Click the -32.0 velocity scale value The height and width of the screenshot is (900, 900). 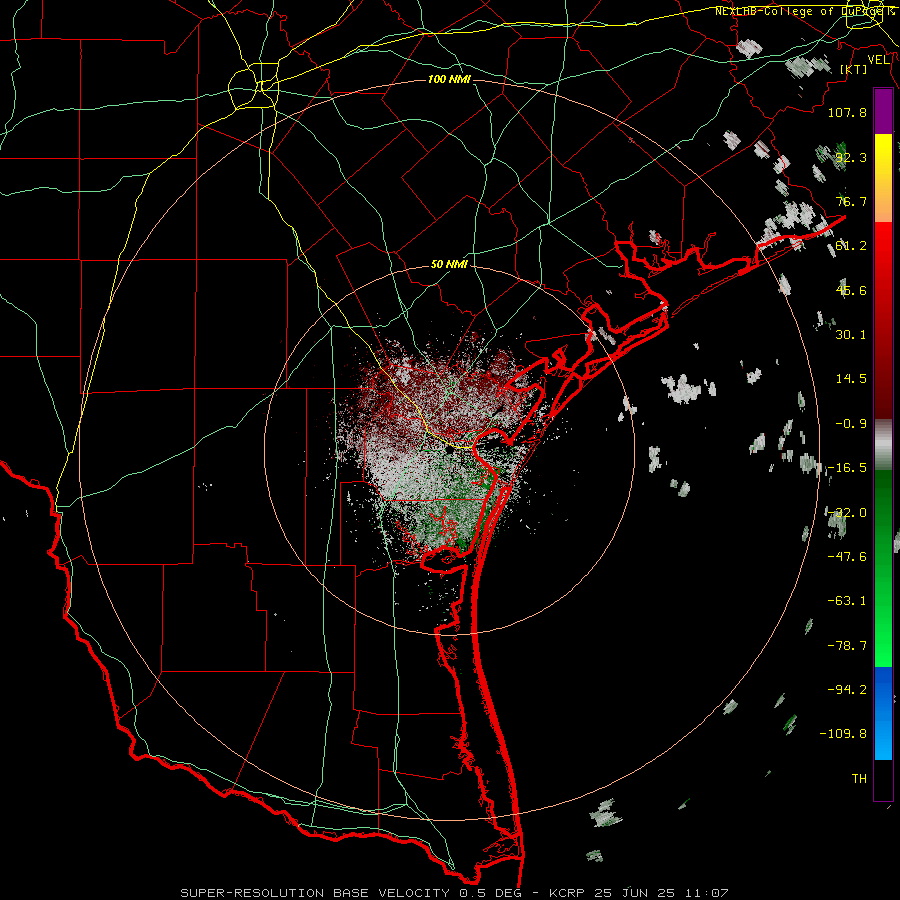[847, 513]
